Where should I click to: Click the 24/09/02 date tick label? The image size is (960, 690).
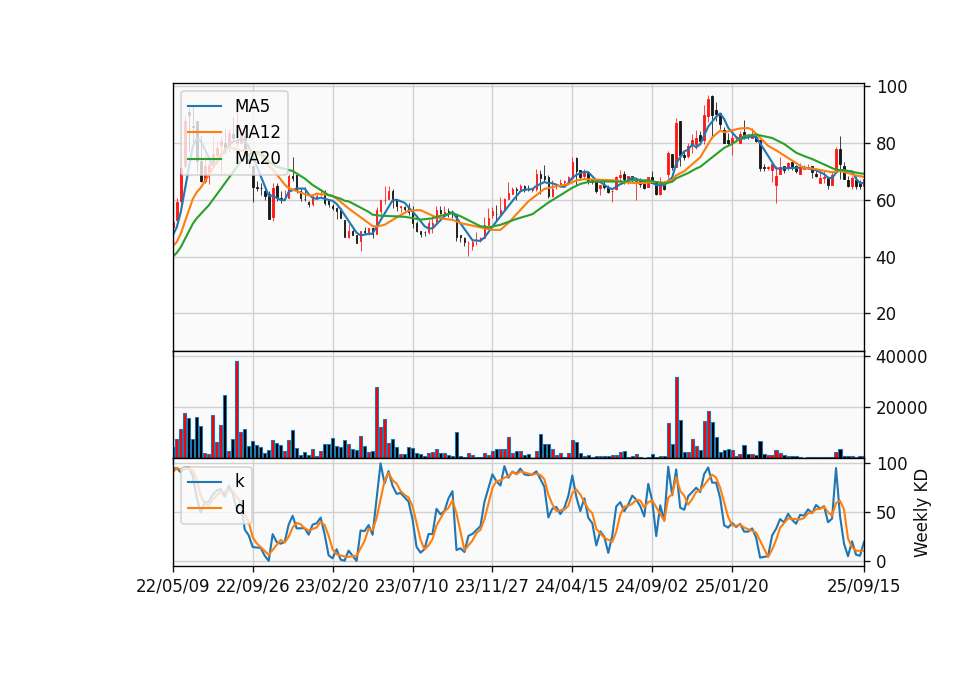point(651,586)
